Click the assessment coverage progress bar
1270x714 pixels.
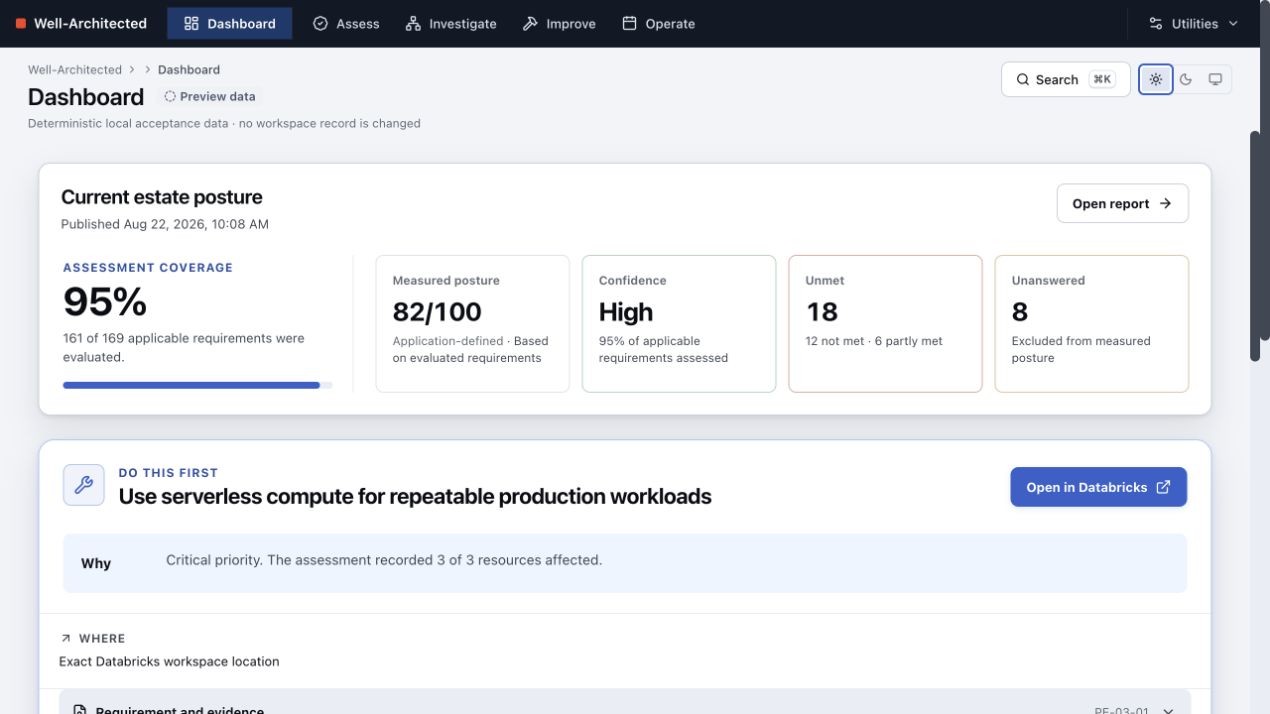click(x=197, y=385)
